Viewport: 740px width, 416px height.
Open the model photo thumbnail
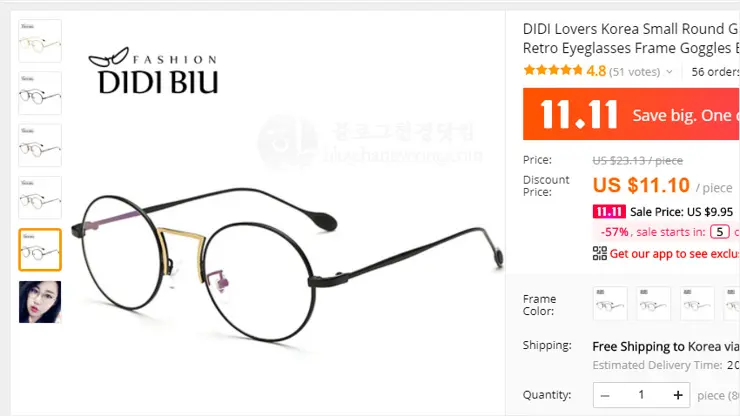tap(40, 302)
